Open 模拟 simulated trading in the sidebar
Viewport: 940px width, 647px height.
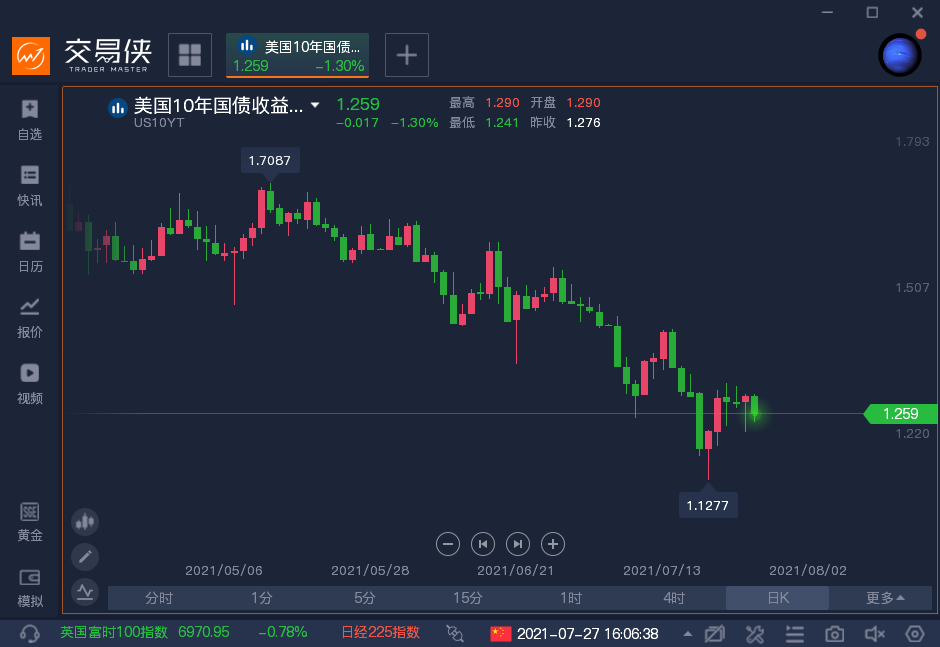[x=29, y=588]
